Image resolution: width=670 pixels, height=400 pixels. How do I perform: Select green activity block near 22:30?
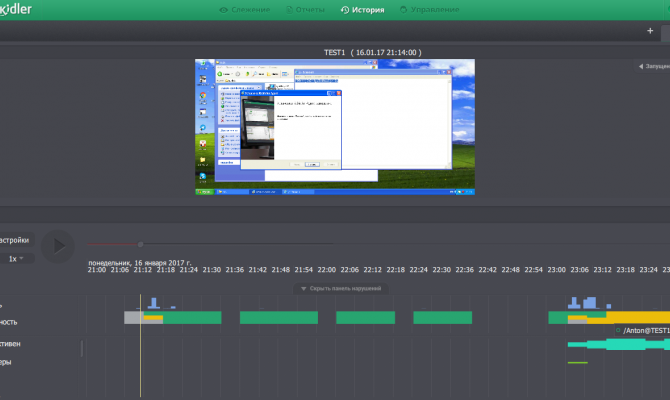coord(443,318)
